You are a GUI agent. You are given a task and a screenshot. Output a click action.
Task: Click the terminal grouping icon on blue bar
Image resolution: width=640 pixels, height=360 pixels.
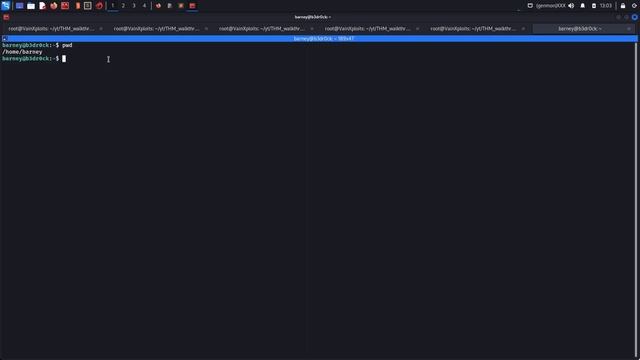coord(5,38)
